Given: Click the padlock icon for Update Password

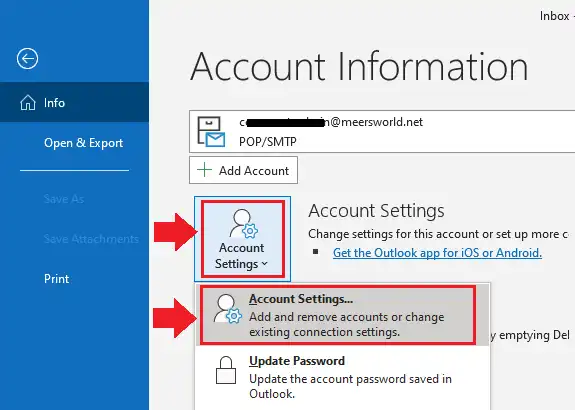Looking at the screenshot, I should (x=226, y=370).
